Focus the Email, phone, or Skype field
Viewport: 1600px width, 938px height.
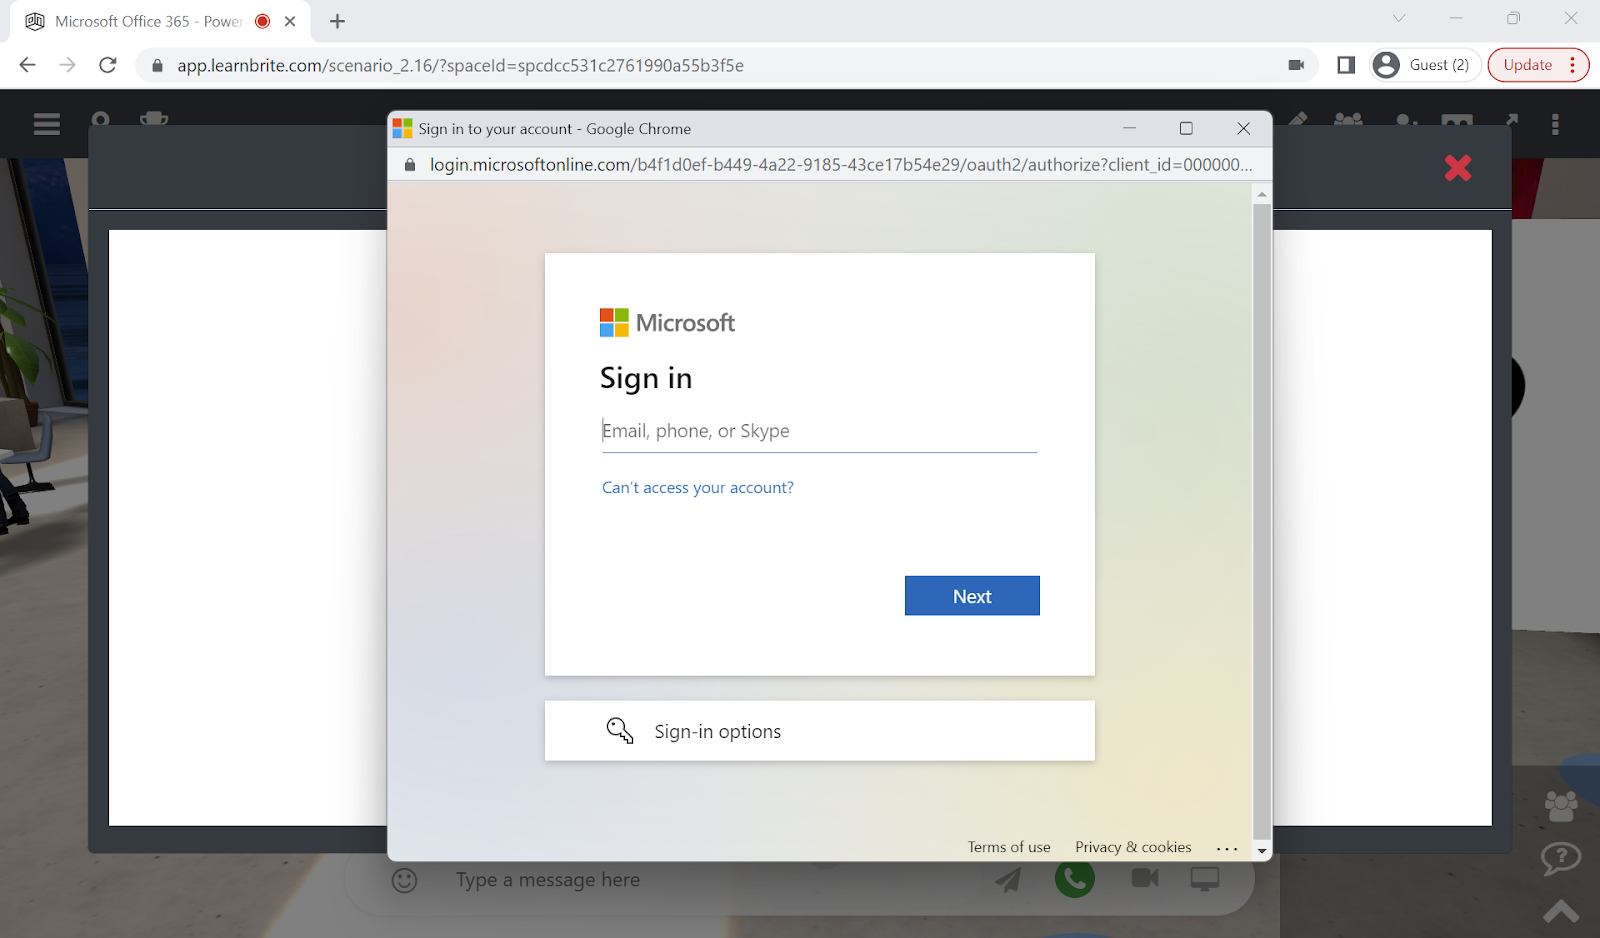click(x=819, y=431)
